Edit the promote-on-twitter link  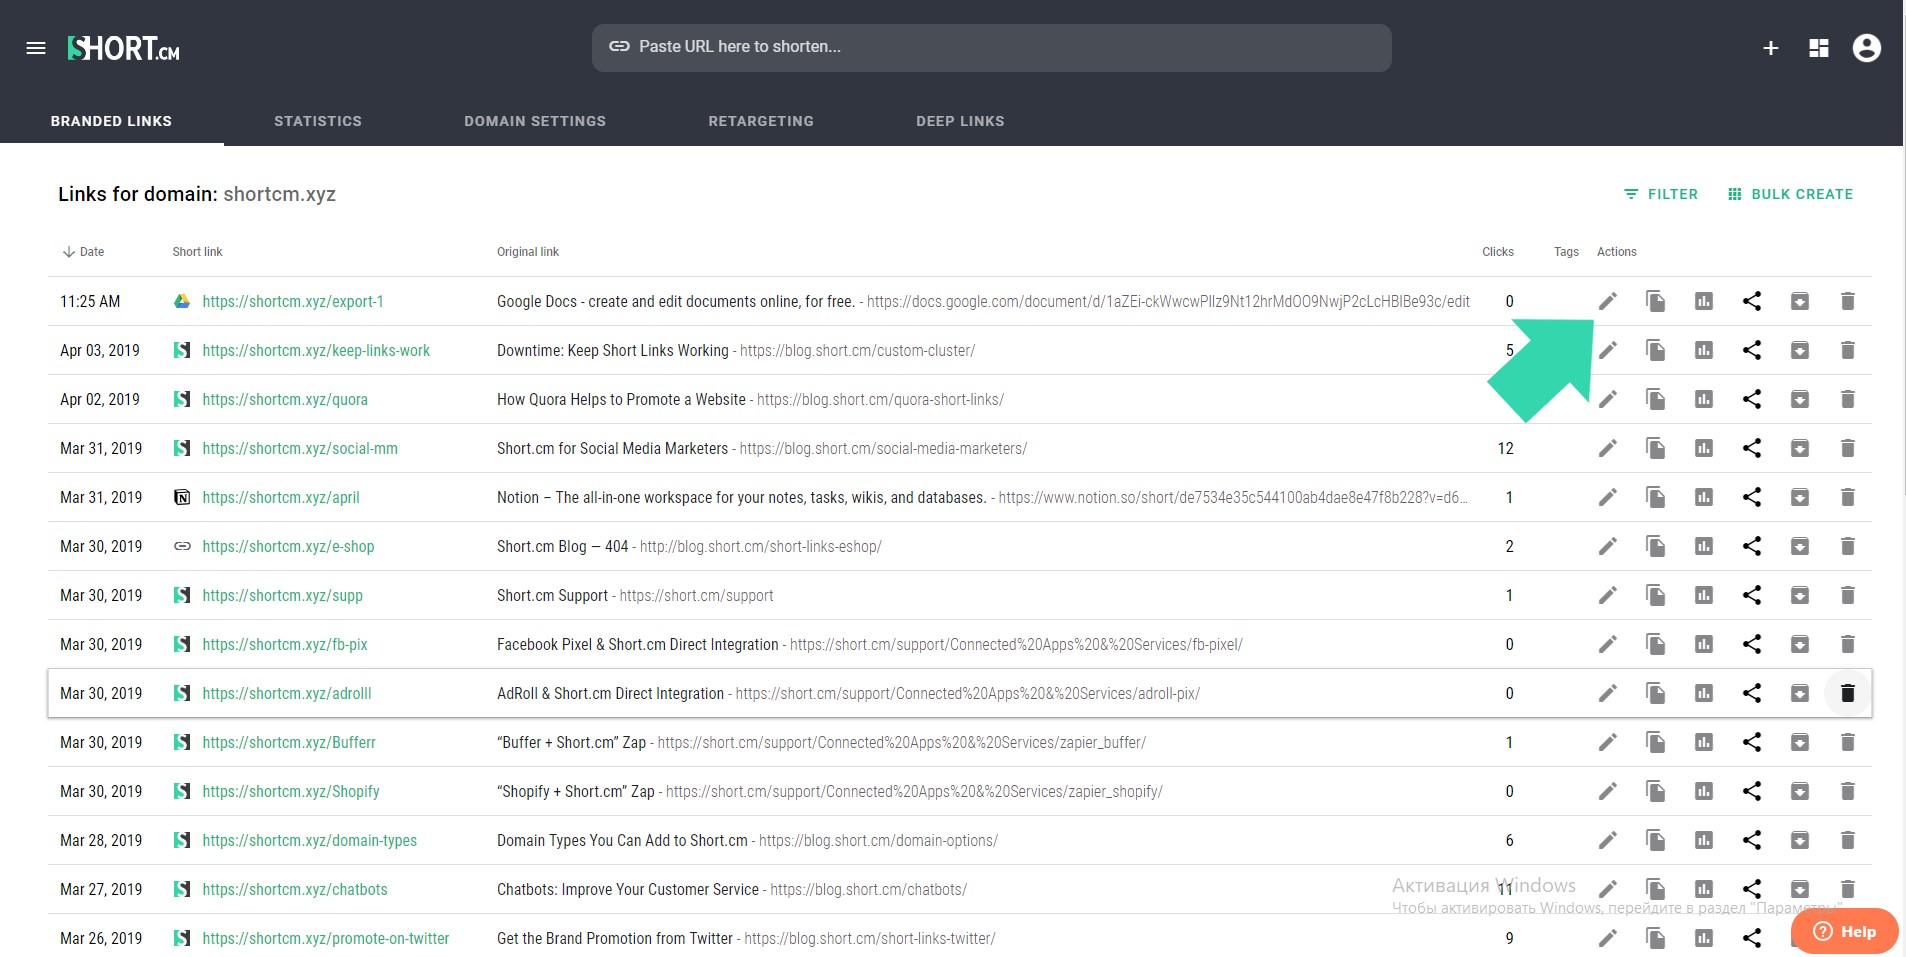click(x=1607, y=938)
